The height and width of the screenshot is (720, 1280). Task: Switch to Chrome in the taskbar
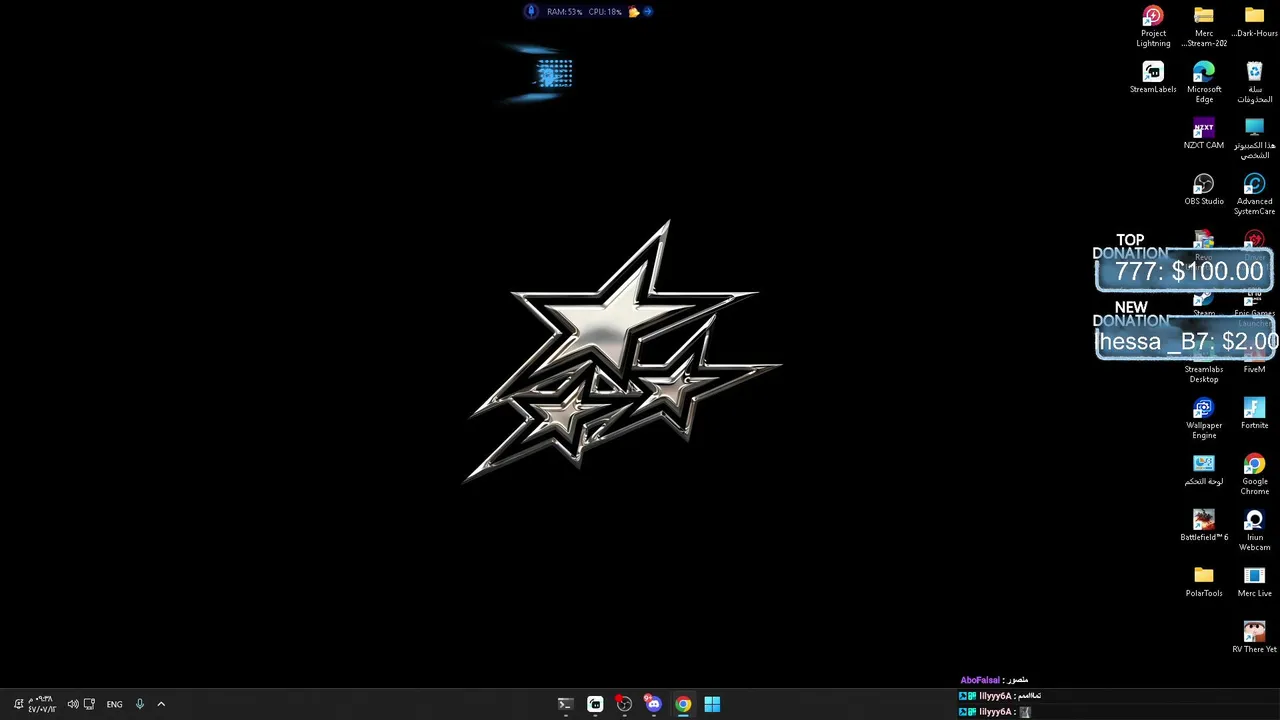click(683, 704)
